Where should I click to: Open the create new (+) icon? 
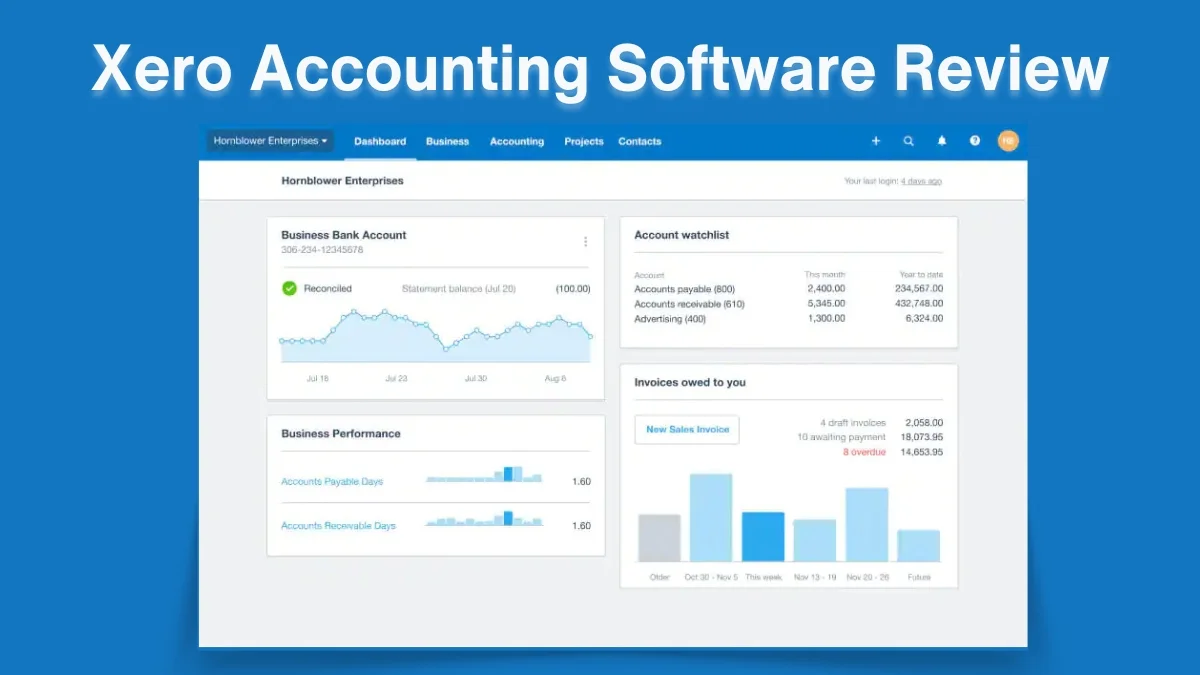(876, 141)
